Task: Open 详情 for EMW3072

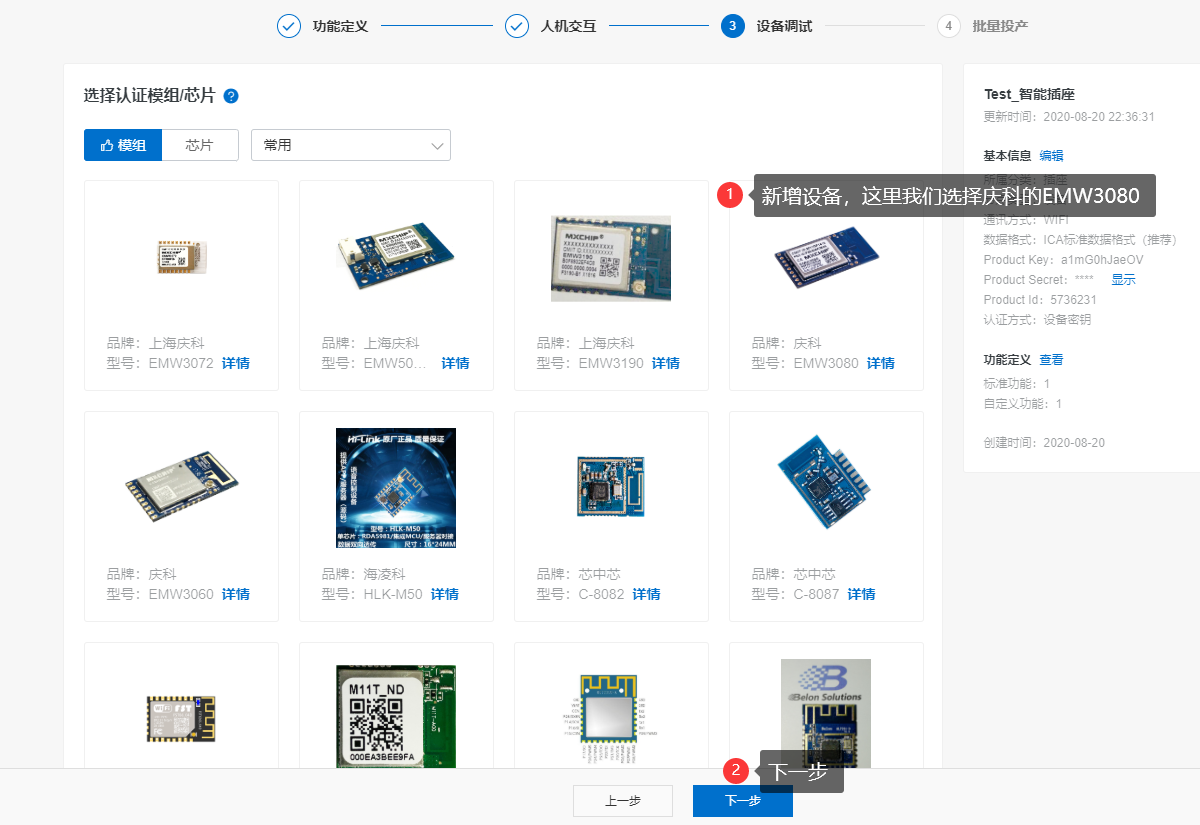Action: coord(236,363)
